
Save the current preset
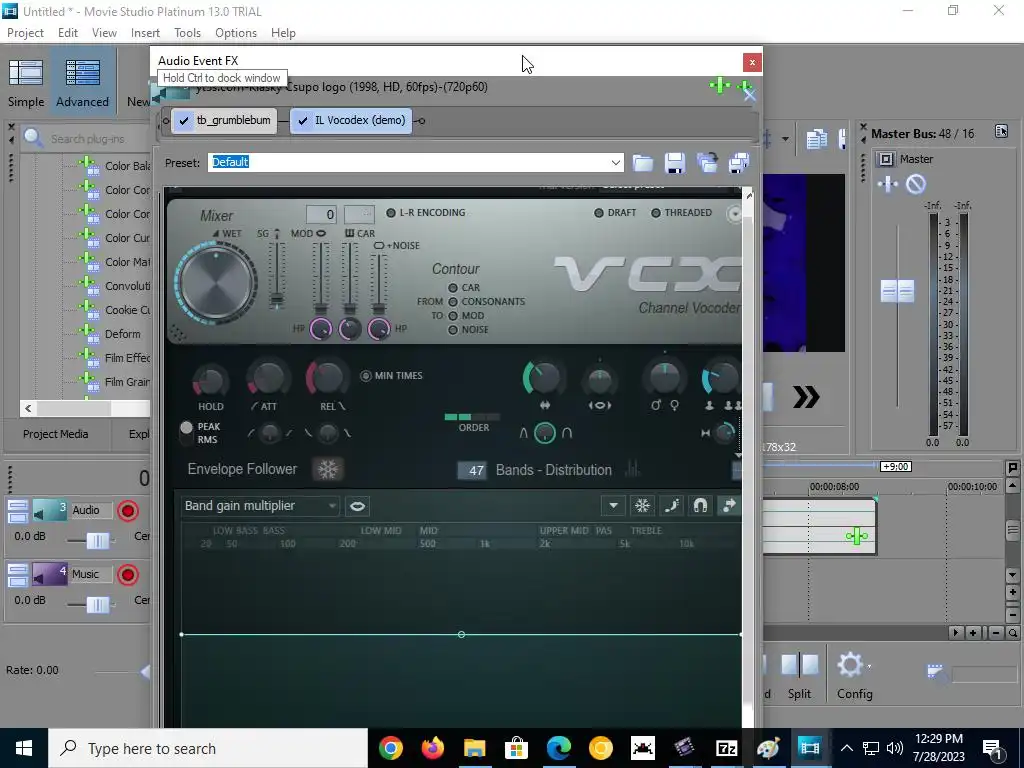click(x=675, y=163)
